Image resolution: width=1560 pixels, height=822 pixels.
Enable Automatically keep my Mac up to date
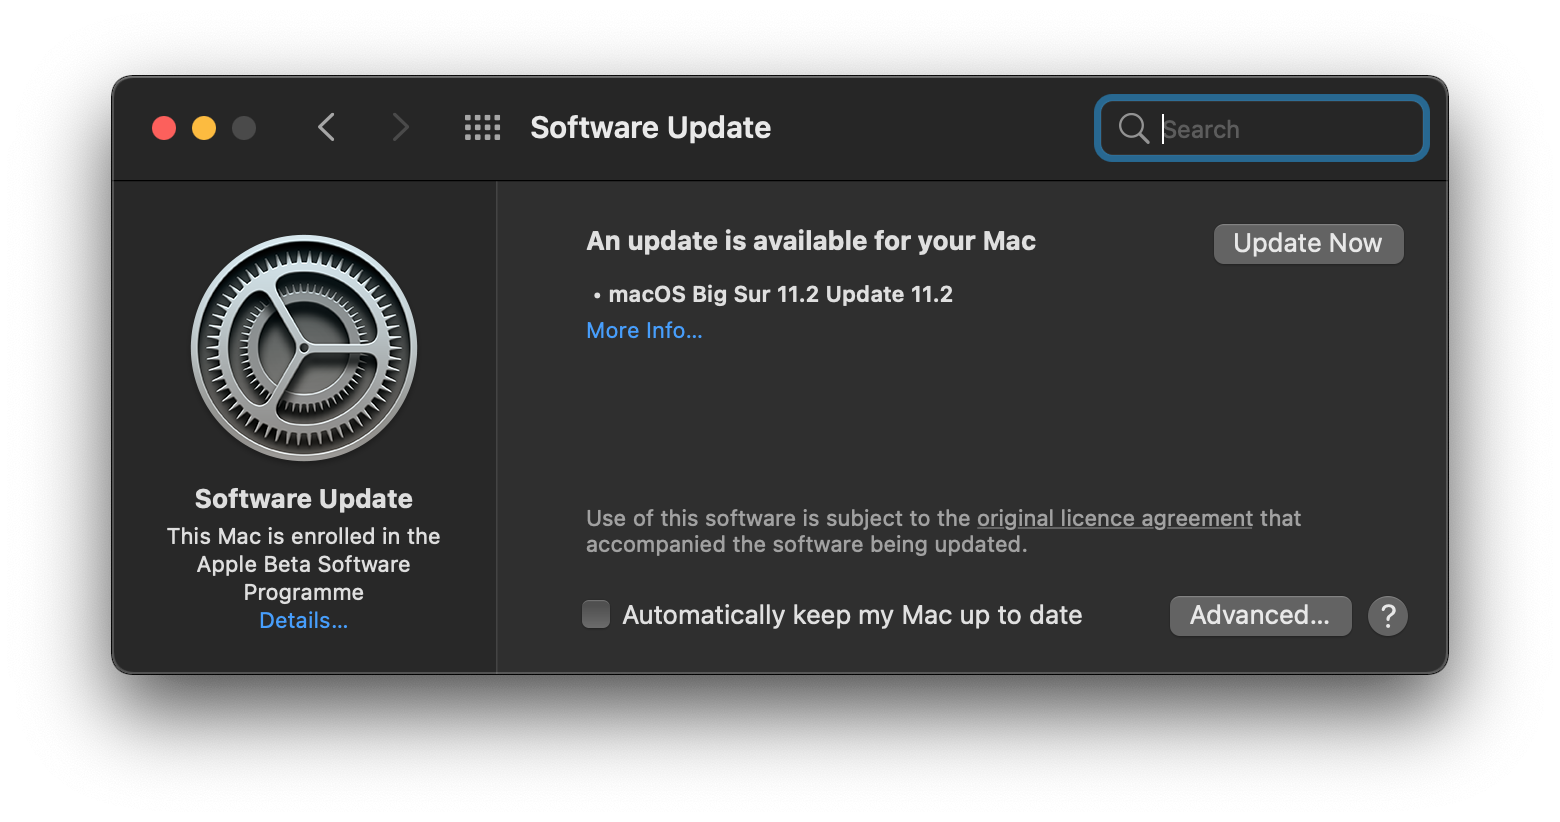pyautogui.click(x=596, y=614)
